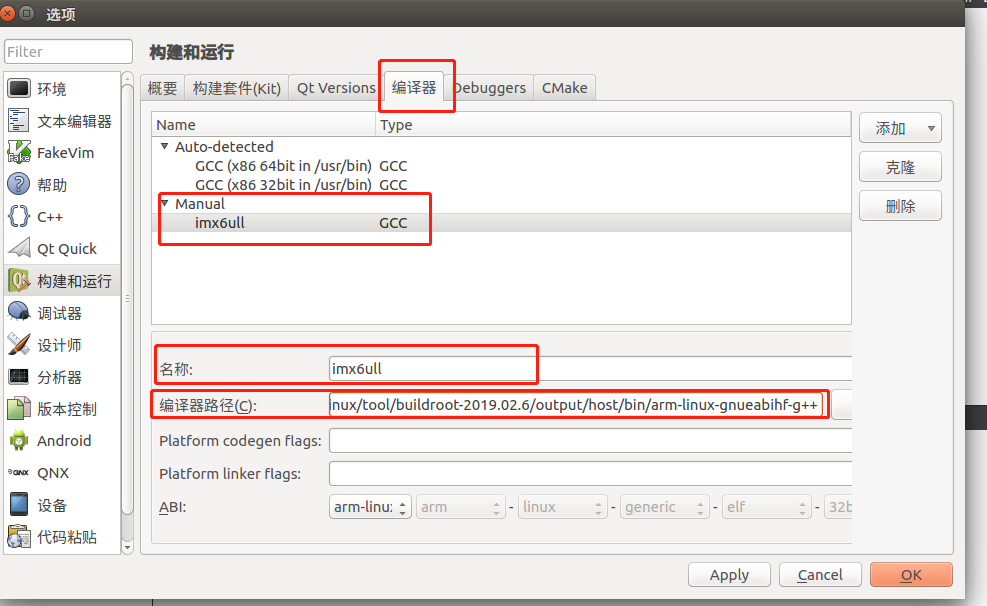Screen dimensions: 987x606
Task: Open the linux OS combo box
Action: (562, 506)
